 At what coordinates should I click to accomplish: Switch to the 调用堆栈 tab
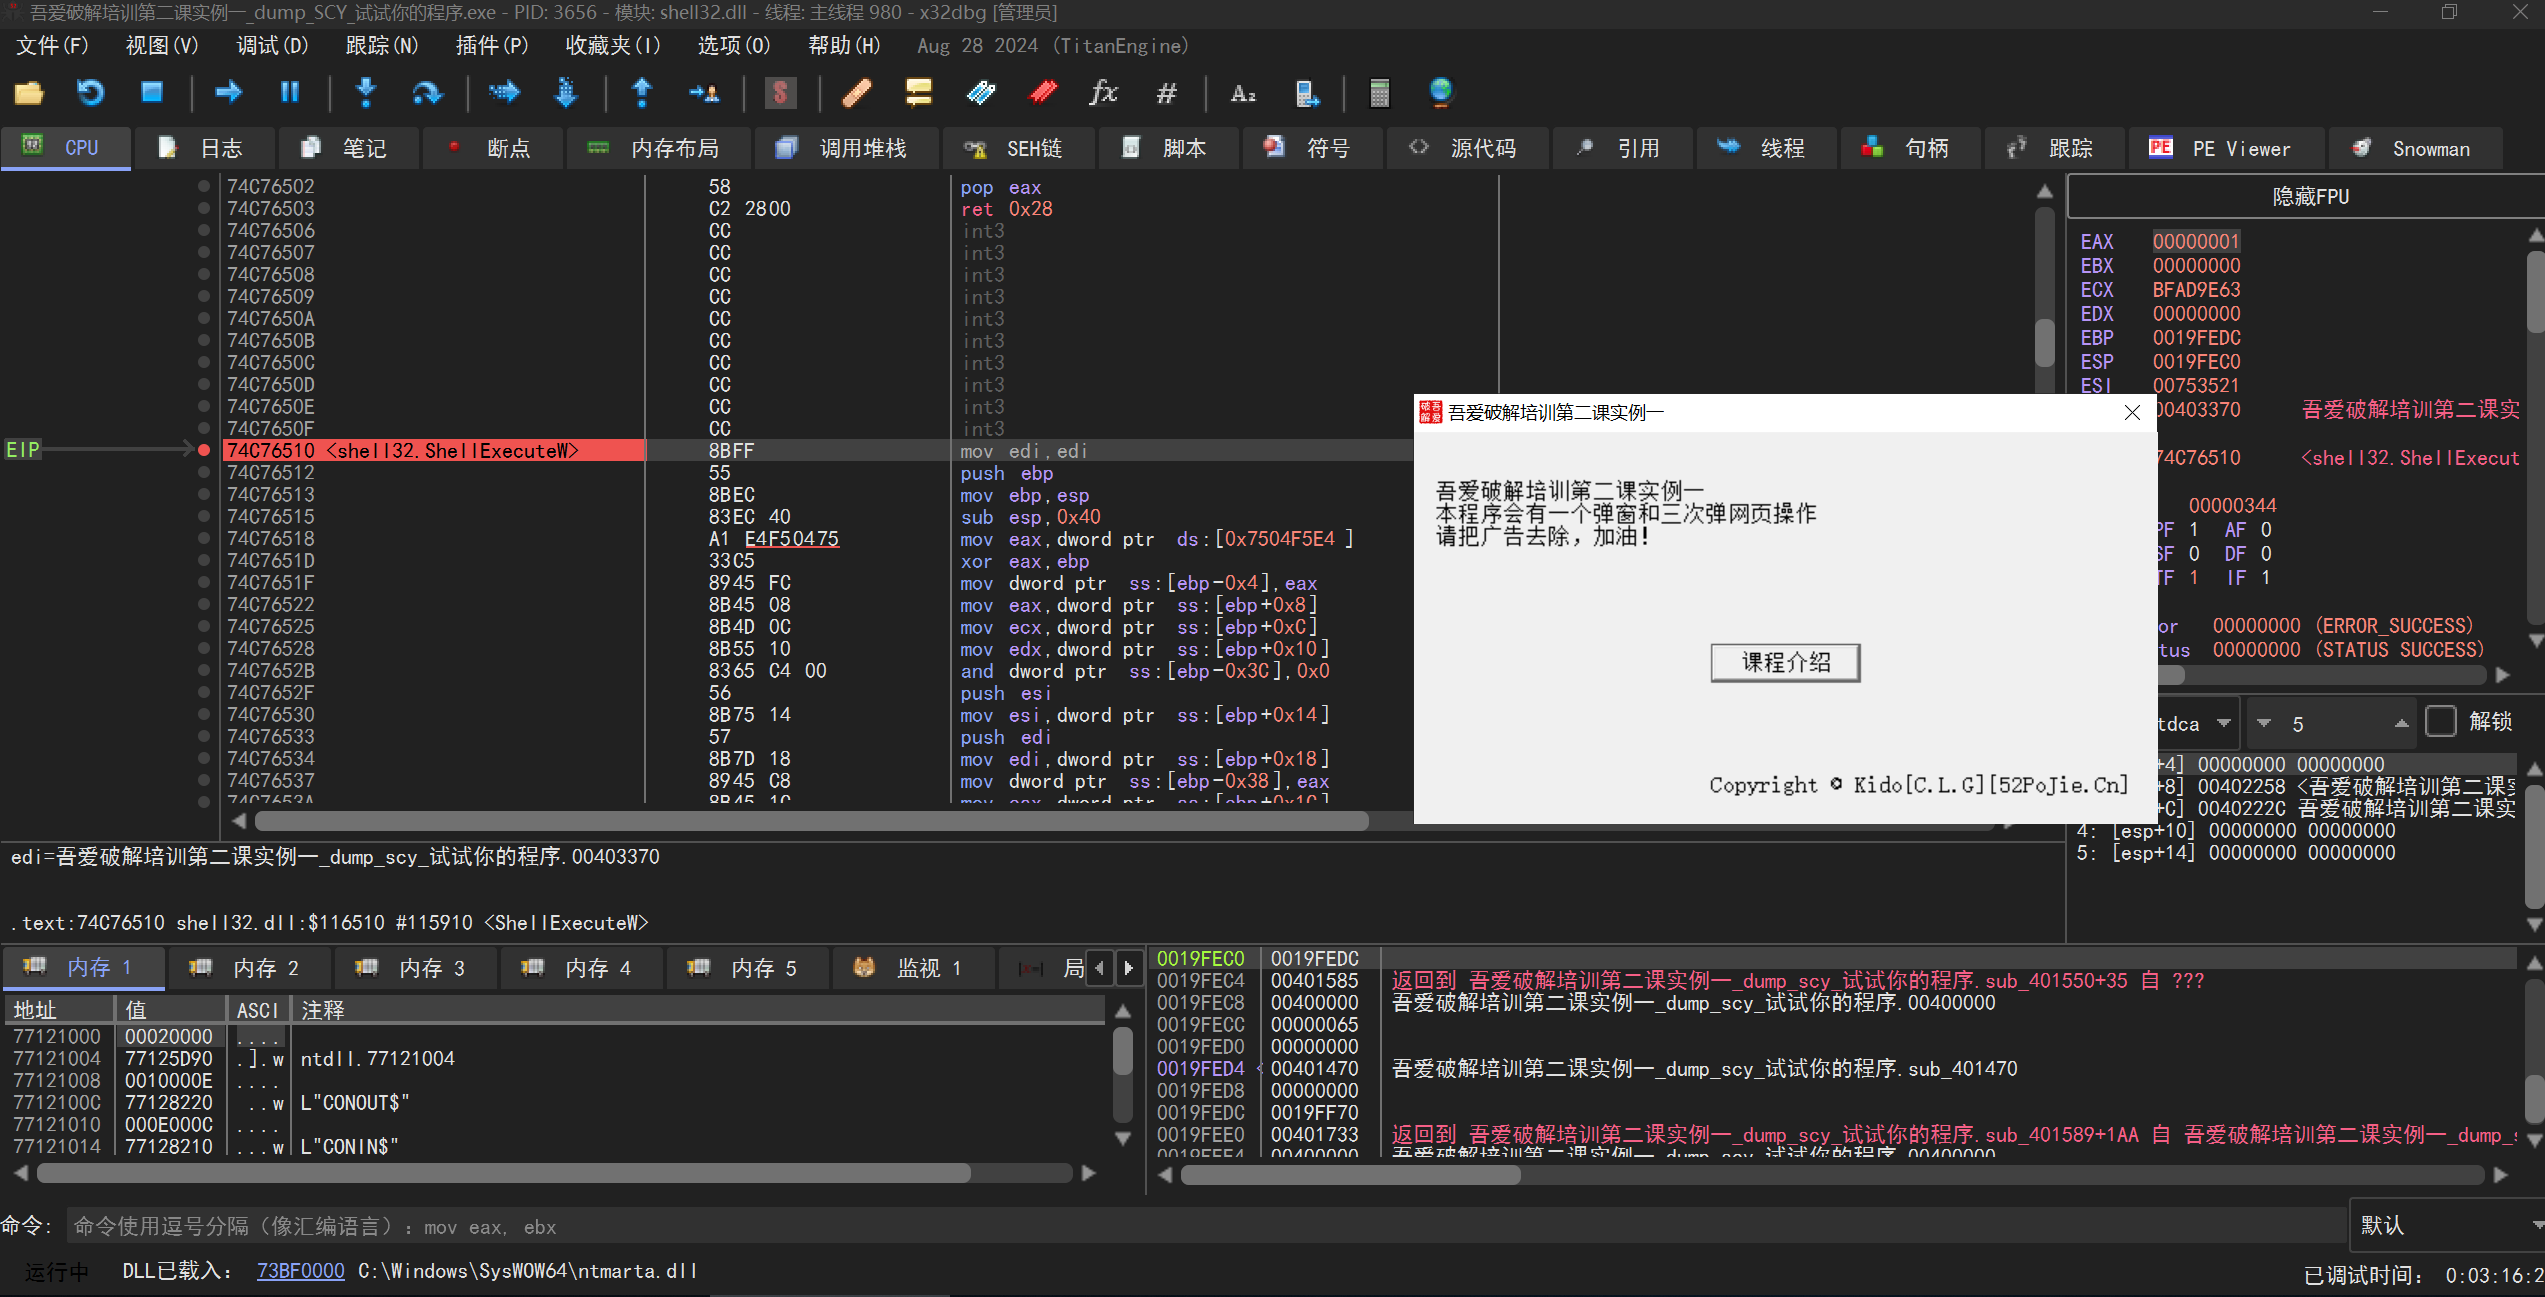[846, 148]
